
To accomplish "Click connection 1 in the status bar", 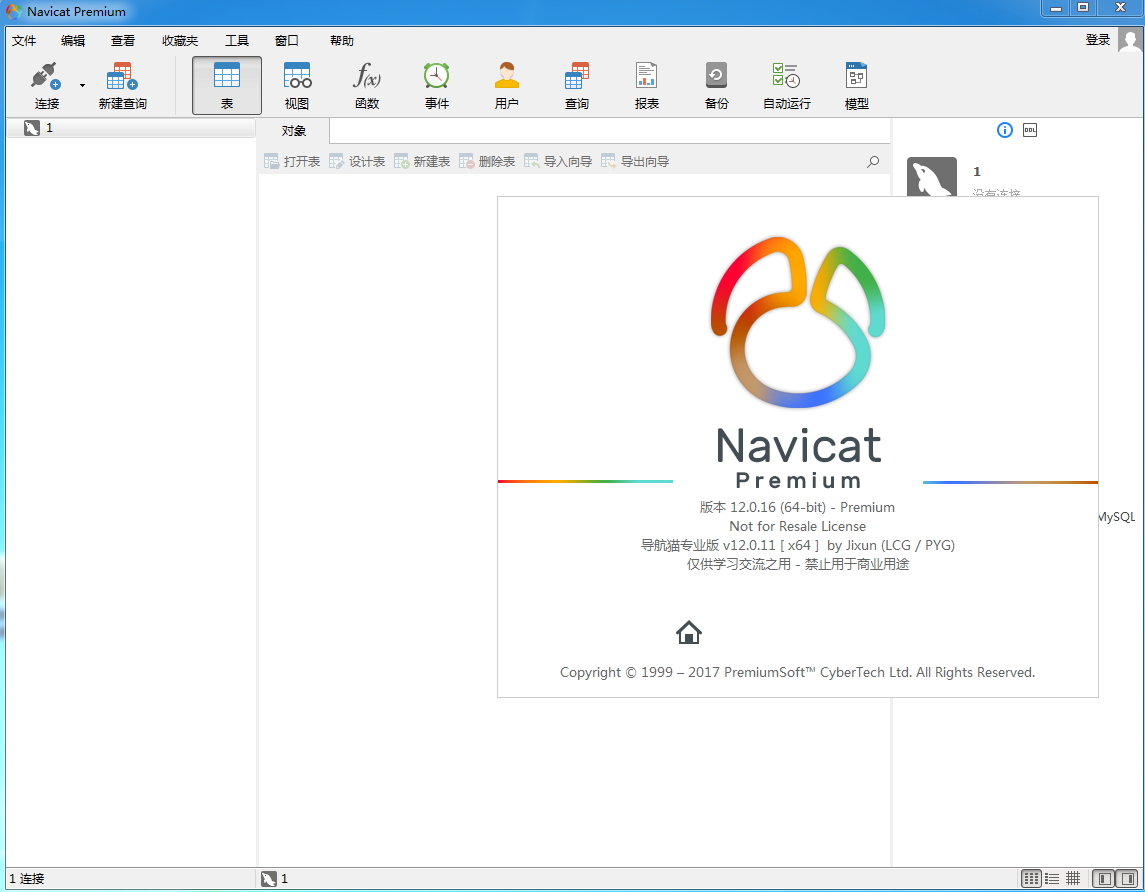I will [275, 879].
